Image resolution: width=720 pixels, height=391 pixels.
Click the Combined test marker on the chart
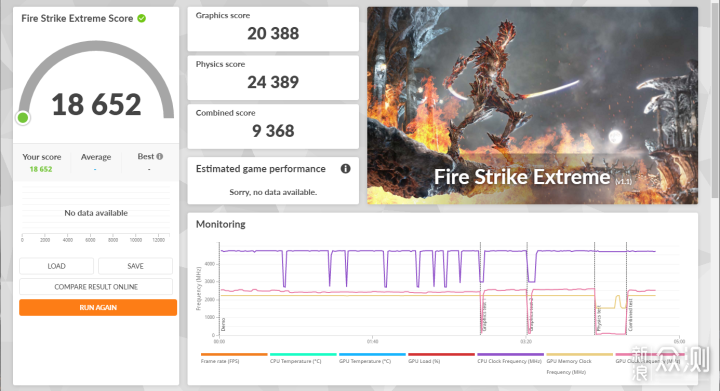(x=630, y=315)
